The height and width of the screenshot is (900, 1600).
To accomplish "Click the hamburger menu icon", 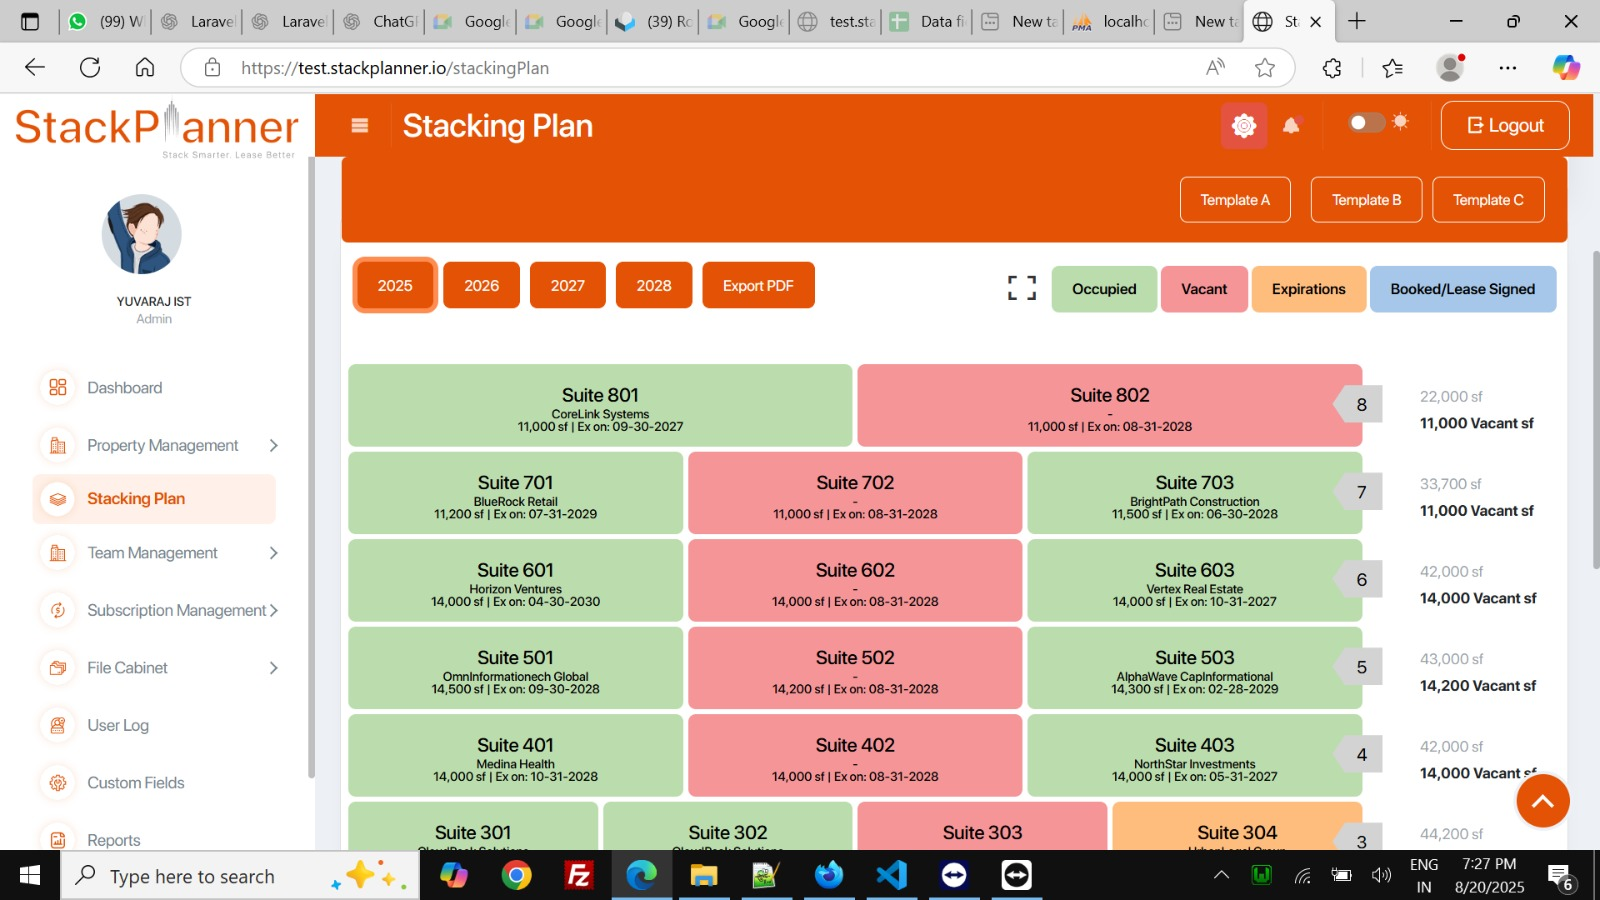I will tap(360, 126).
